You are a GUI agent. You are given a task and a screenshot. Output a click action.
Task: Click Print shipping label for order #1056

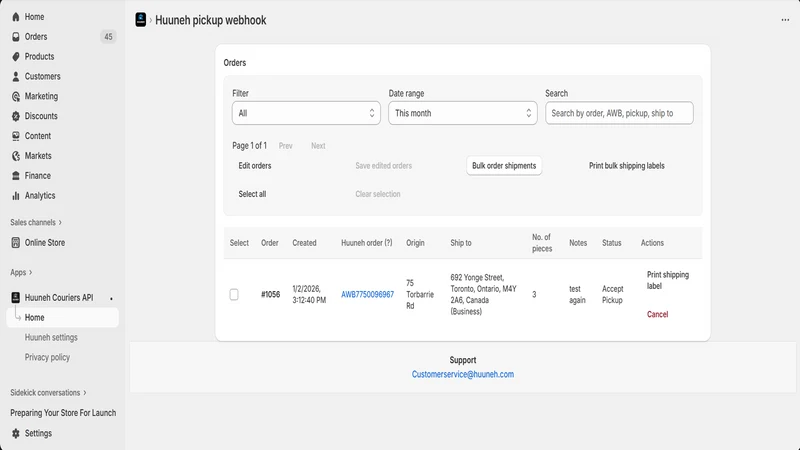click(x=667, y=280)
